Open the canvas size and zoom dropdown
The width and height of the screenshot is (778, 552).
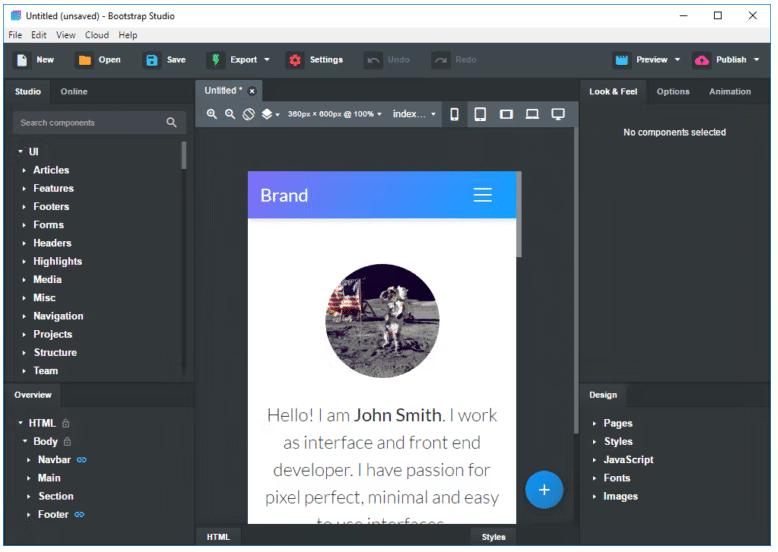[335, 114]
